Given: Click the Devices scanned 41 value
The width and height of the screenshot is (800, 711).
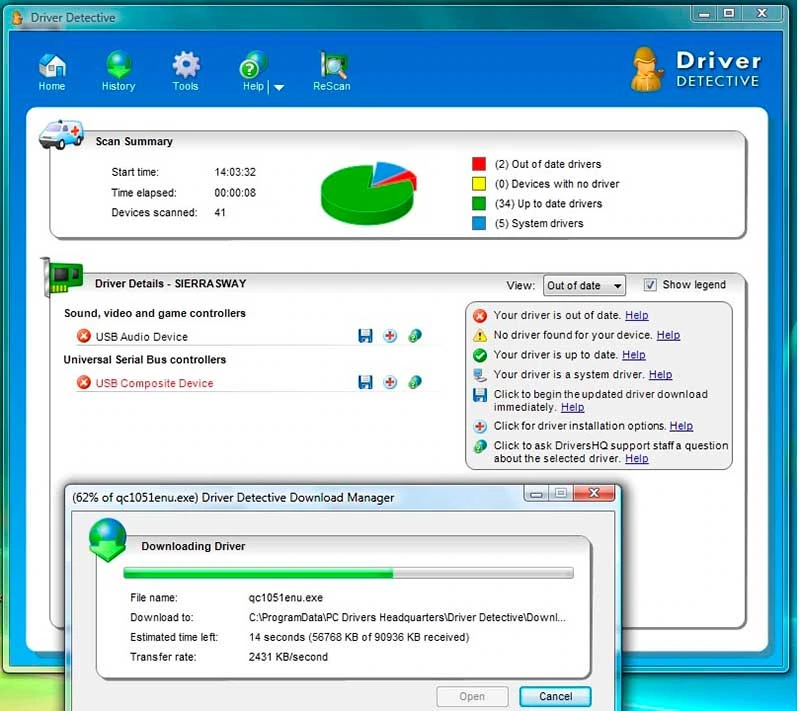Looking at the screenshot, I should [x=220, y=212].
